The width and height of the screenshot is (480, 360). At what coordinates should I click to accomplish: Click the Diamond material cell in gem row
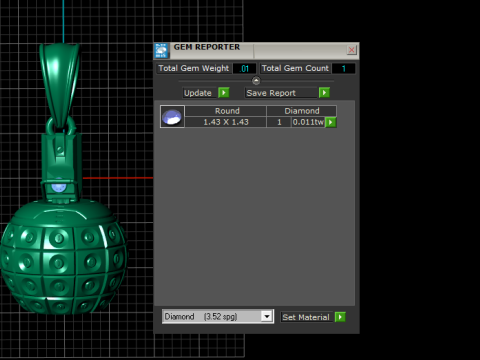click(x=302, y=111)
